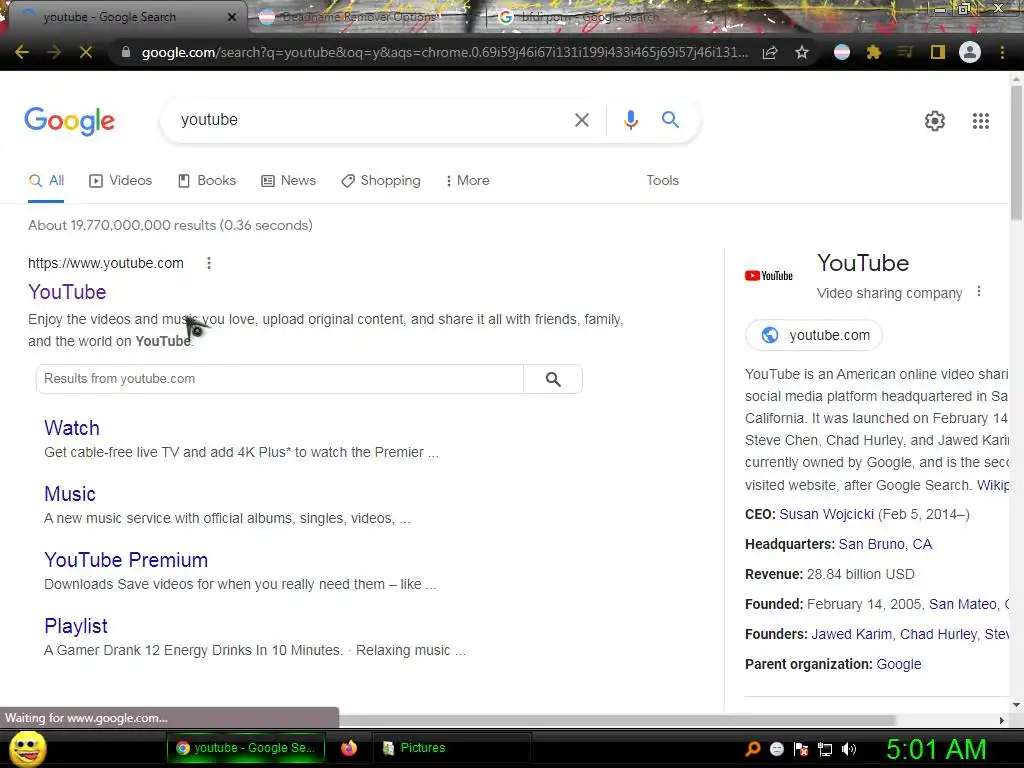Image resolution: width=1024 pixels, height=768 pixels.
Task: Submit search with the blue magnifier
Action: [670, 120]
